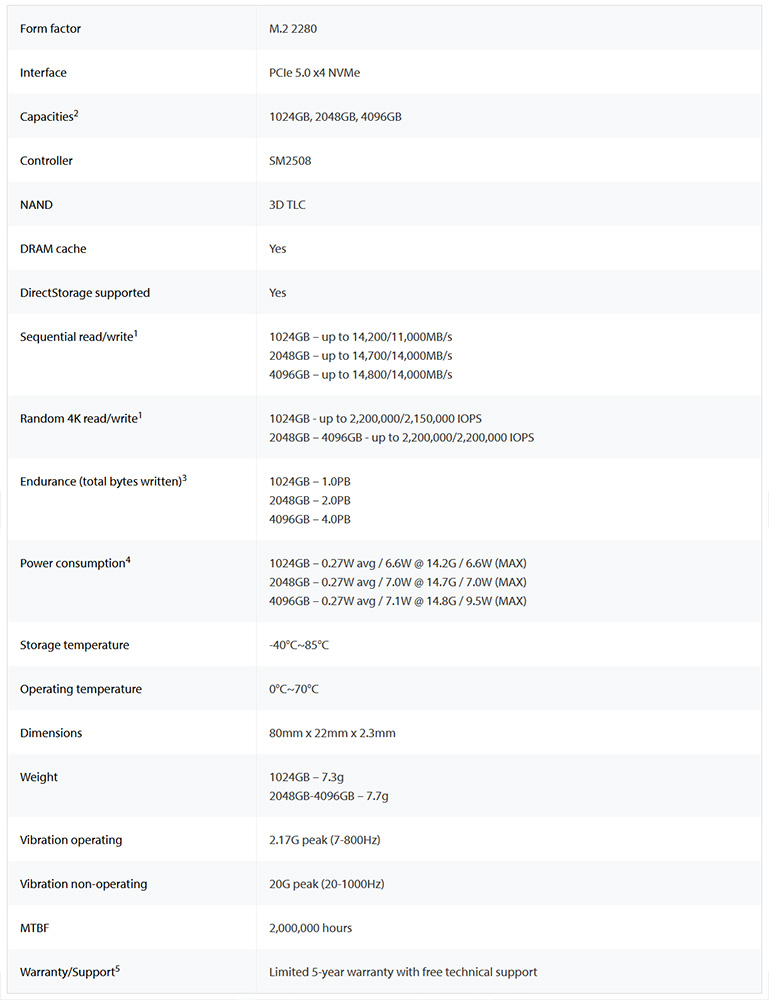Viewport: 769px width, 1000px height.
Task: Click Yes value for DirectStorage supported
Action: coord(278,293)
